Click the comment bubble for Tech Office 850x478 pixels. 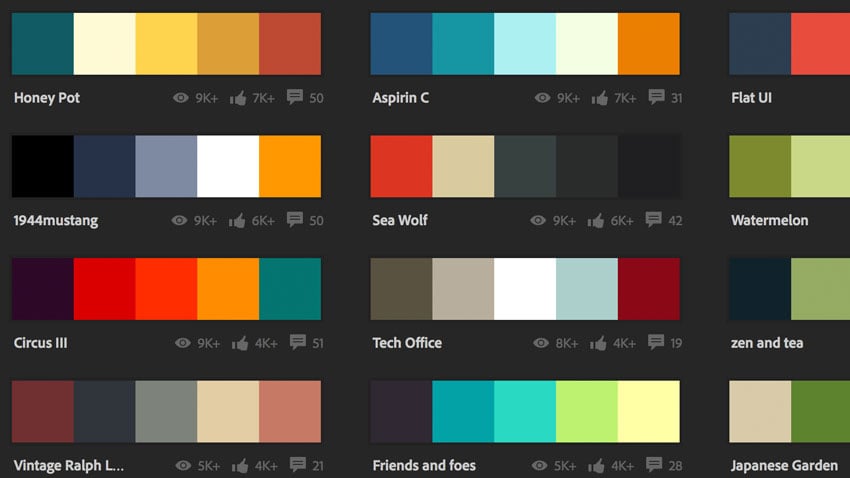[657, 342]
